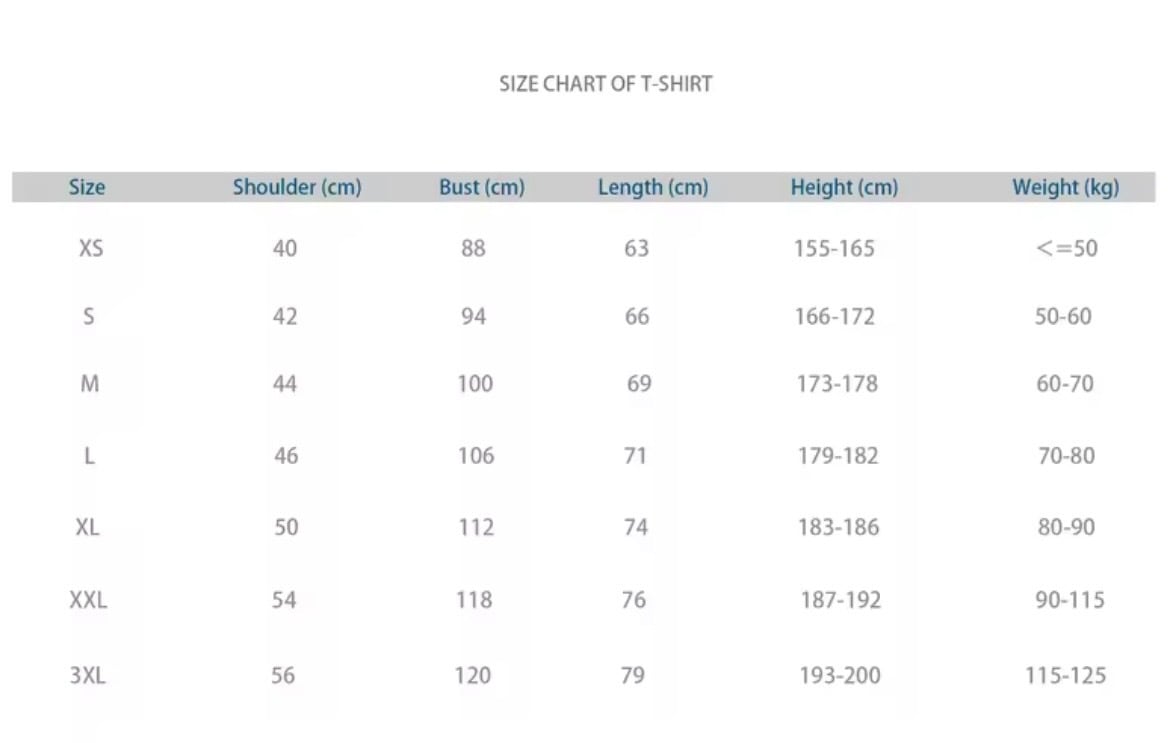Select the Weight (kg) column header
The width and height of the screenshot is (1170, 743).
[1065, 187]
